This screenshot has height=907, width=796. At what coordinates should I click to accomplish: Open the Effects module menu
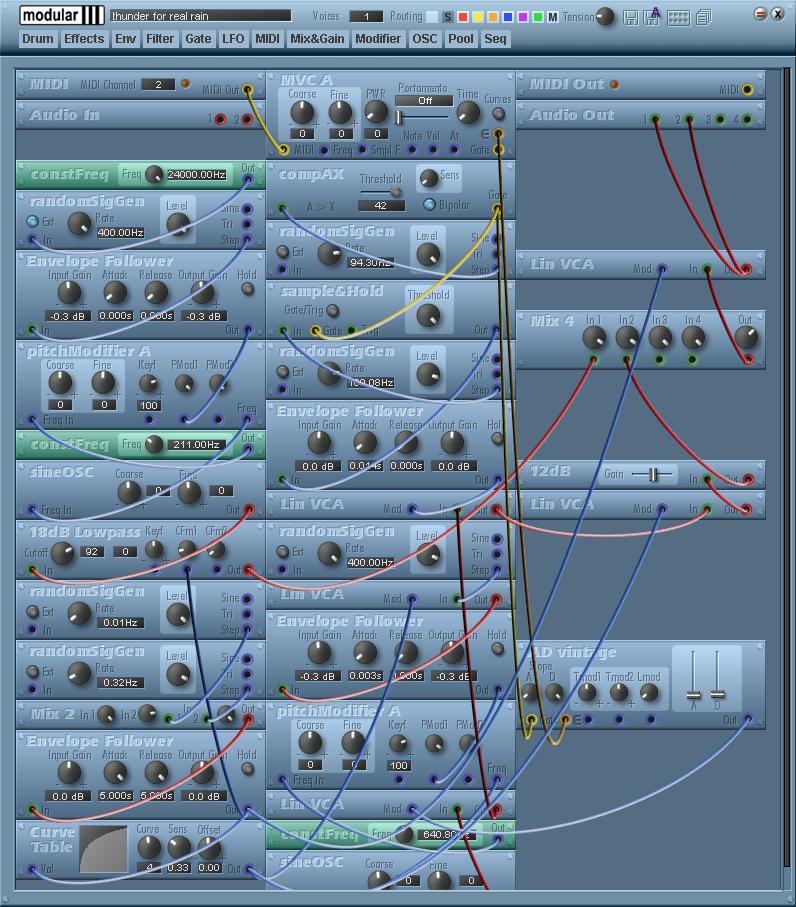point(84,39)
